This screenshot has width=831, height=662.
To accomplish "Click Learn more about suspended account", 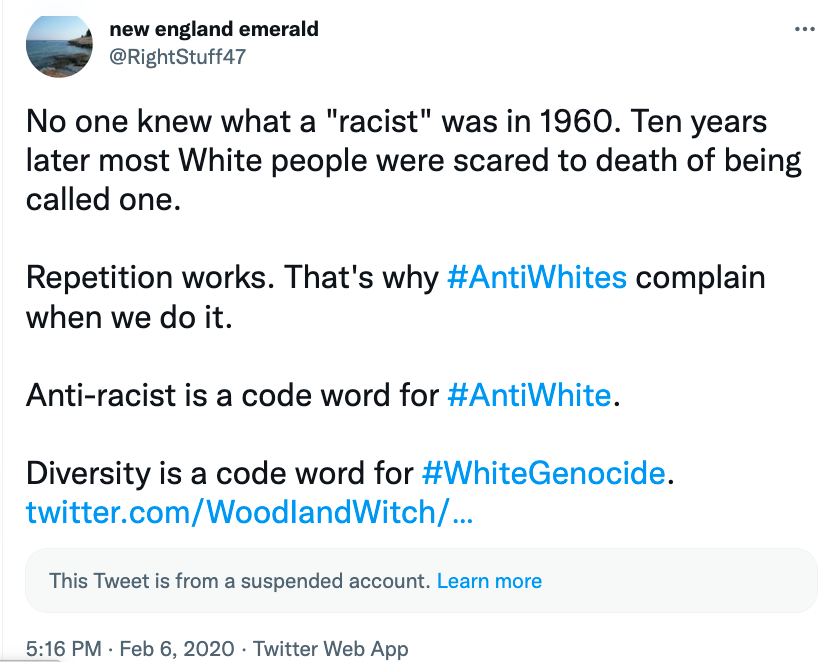I will pos(489,581).
